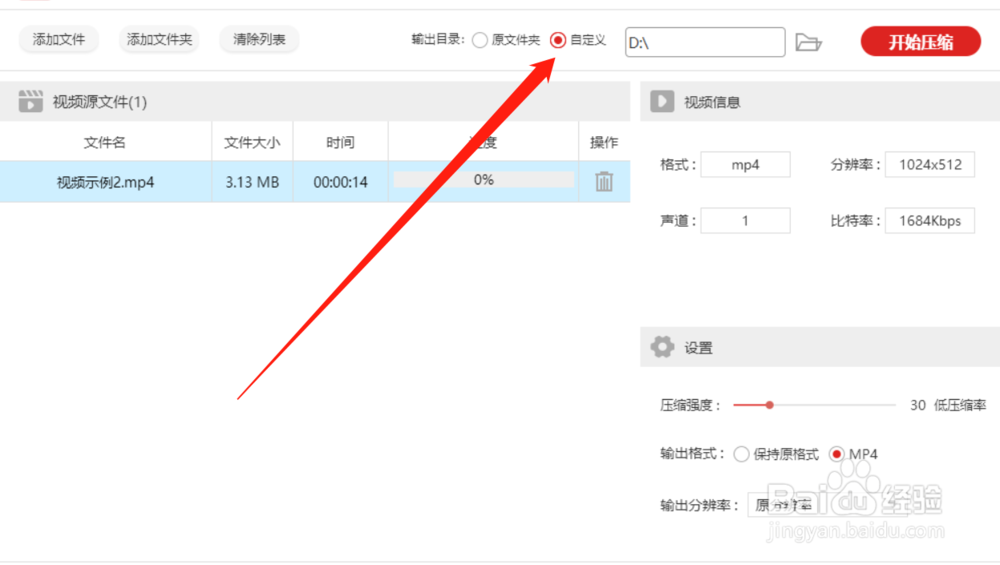Delete 视频示例2.mp4 with trash icon
This screenshot has height=565, width=1000.
(604, 182)
